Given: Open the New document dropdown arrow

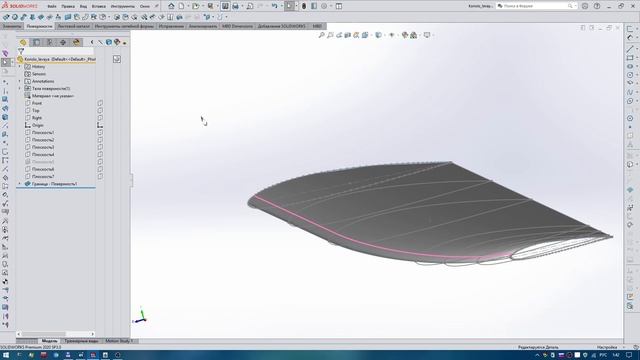Looking at the screenshot, I should [188, 6].
